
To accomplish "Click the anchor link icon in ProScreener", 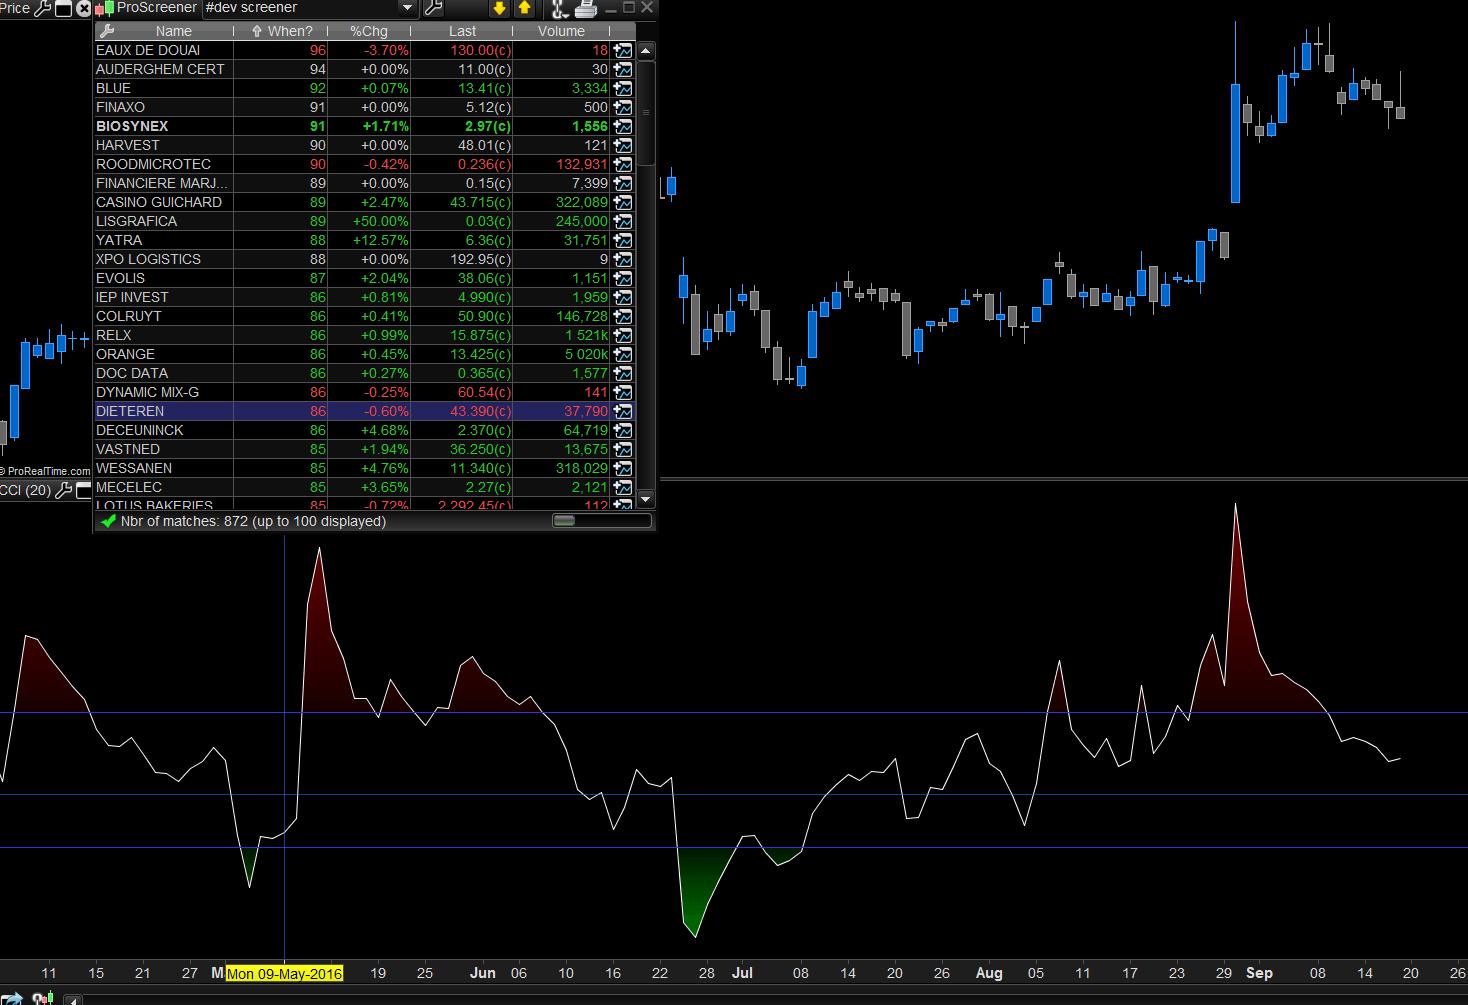I will click(x=560, y=9).
